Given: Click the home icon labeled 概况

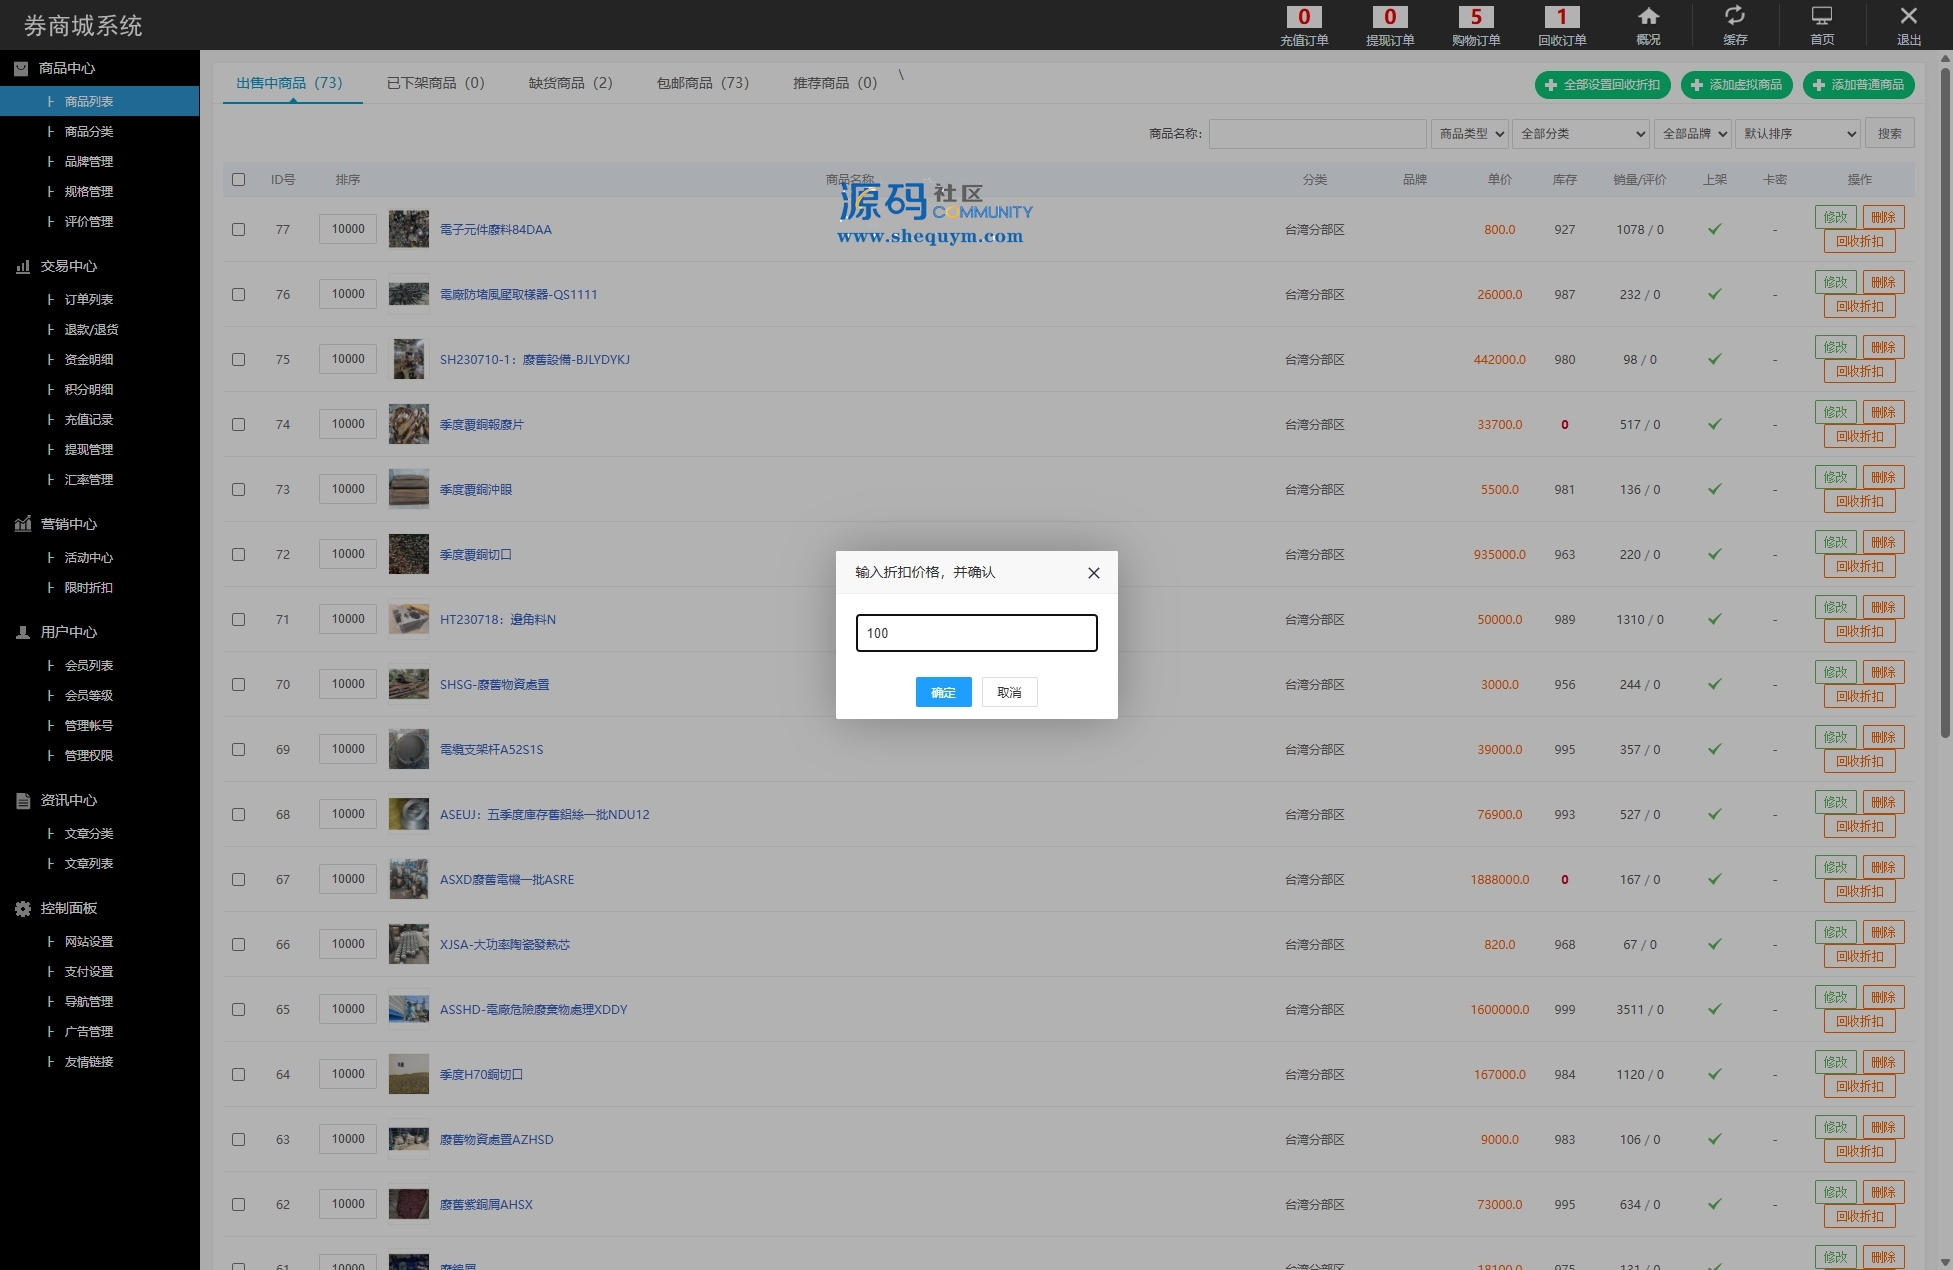Looking at the screenshot, I should 1648,17.
